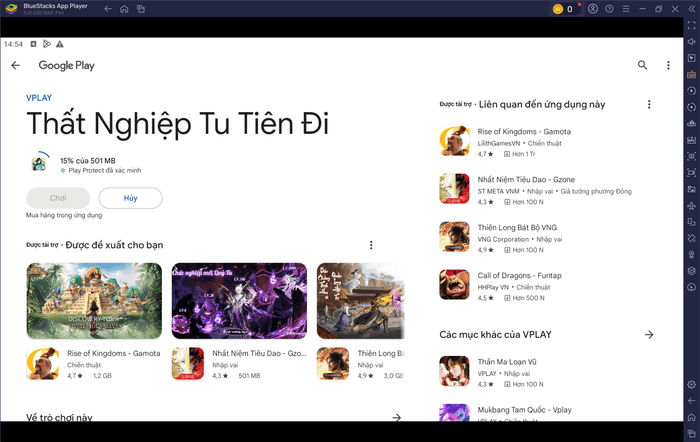Toggle BlueStacks full screen mode

tap(692, 25)
